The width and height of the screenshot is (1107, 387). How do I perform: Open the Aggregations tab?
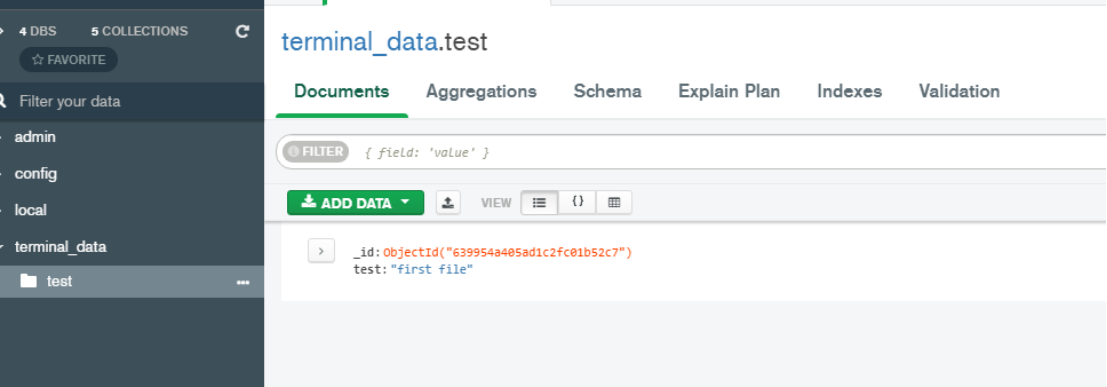(481, 91)
